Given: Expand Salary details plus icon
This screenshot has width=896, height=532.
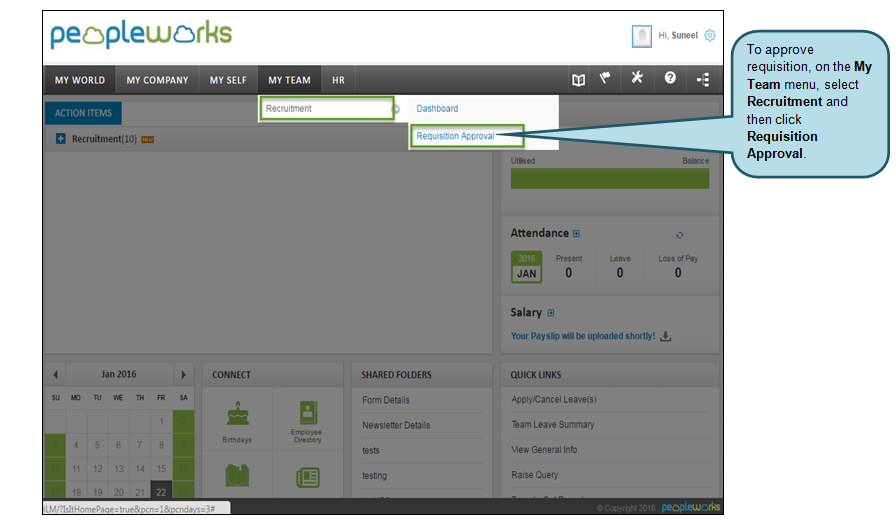Looking at the screenshot, I should click(551, 313).
